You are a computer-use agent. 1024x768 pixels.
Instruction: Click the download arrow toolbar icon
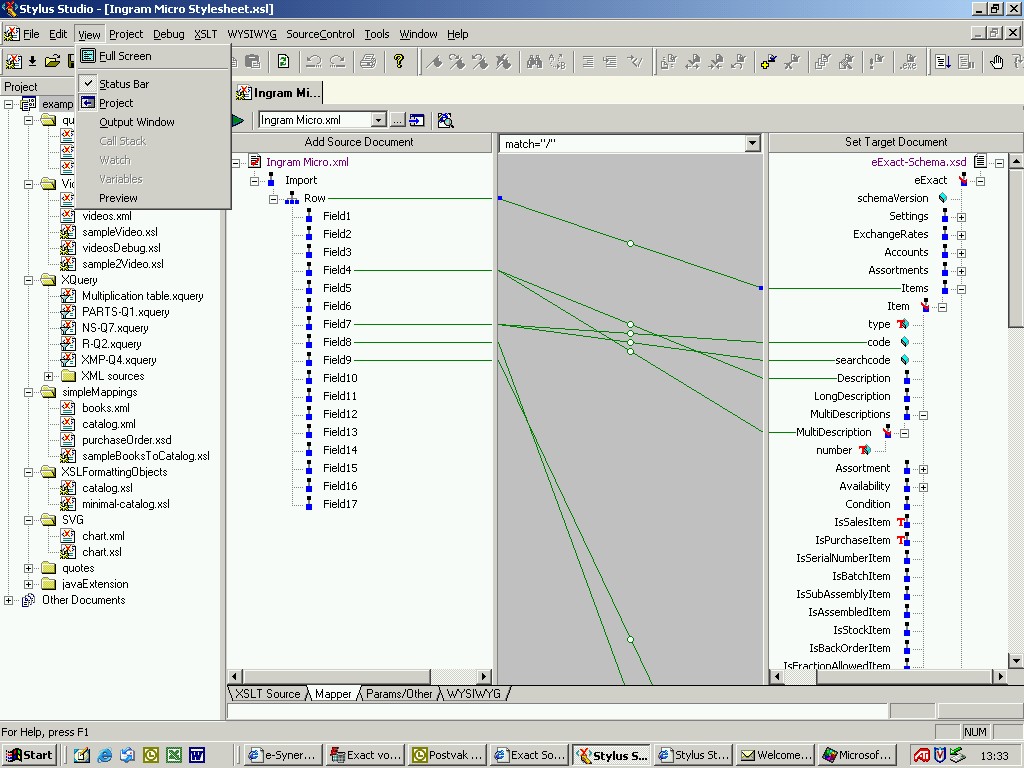pyautogui.click(x=33, y=61)
